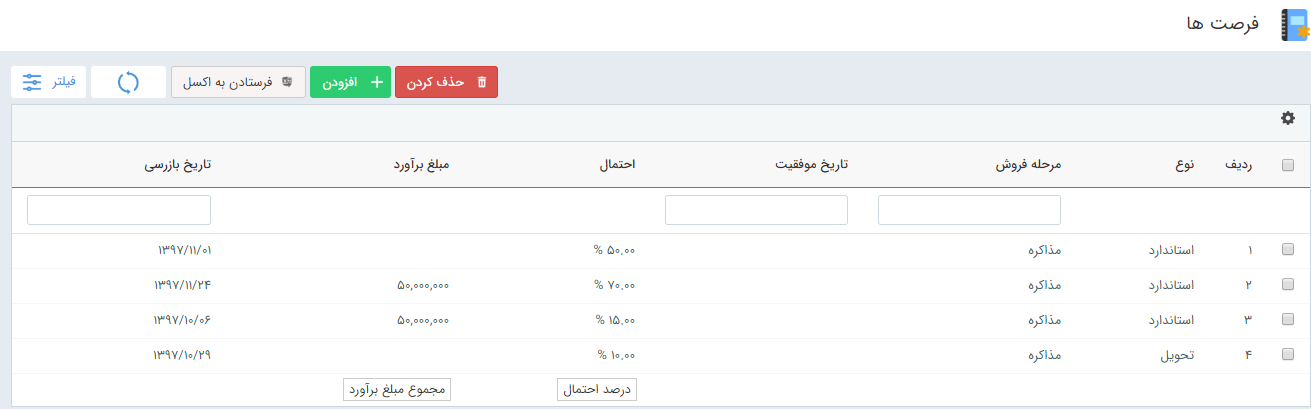Check the checkbox for row ۳

click(x=1288, y=319)
